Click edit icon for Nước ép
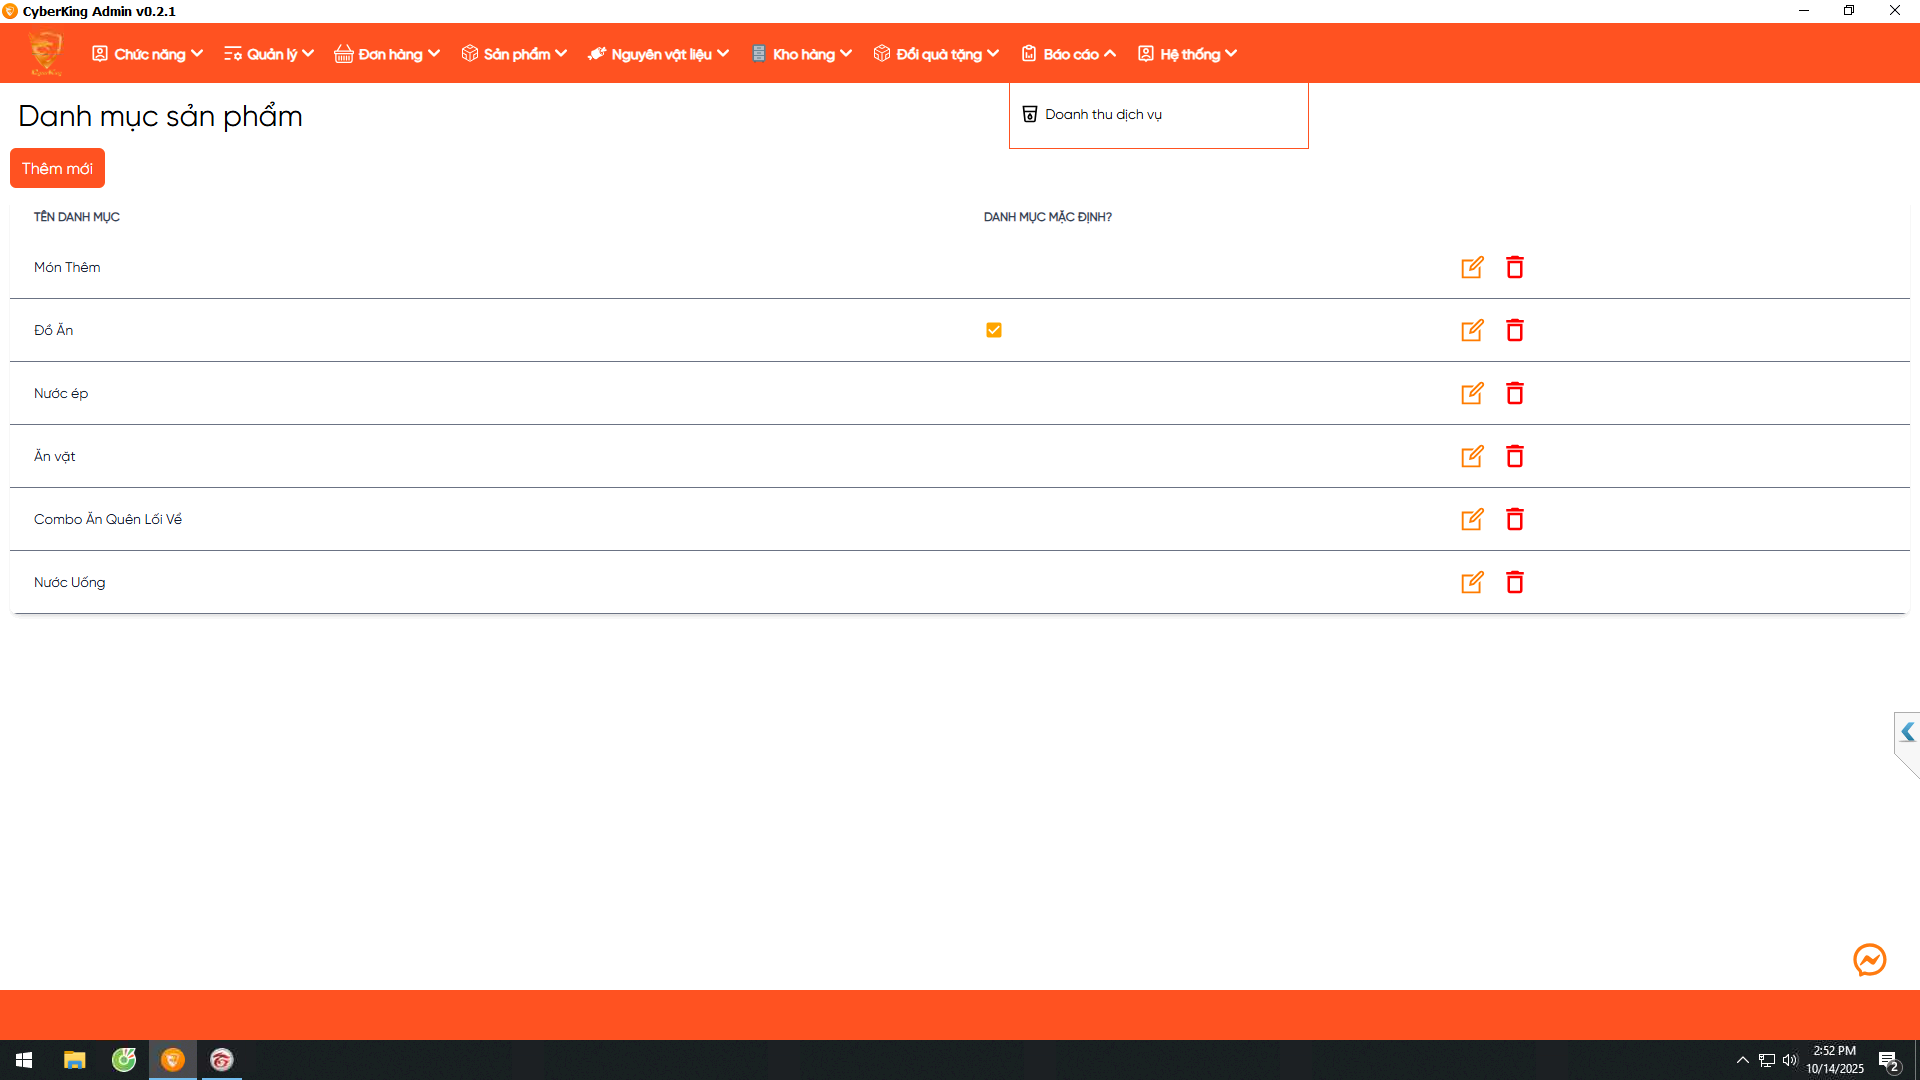The height and width of the screenshot is (1080, 1920). (x=1472, y=393)
